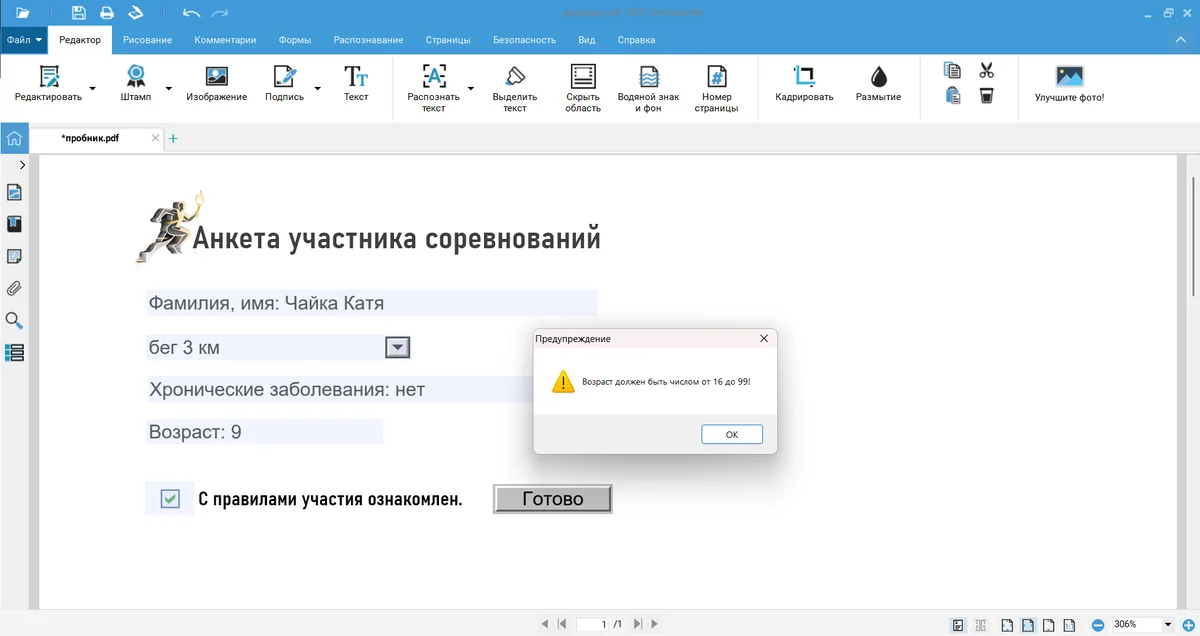Click the Page number (Номер страницы) icon
1200x636 pixels.
point(716,77)
